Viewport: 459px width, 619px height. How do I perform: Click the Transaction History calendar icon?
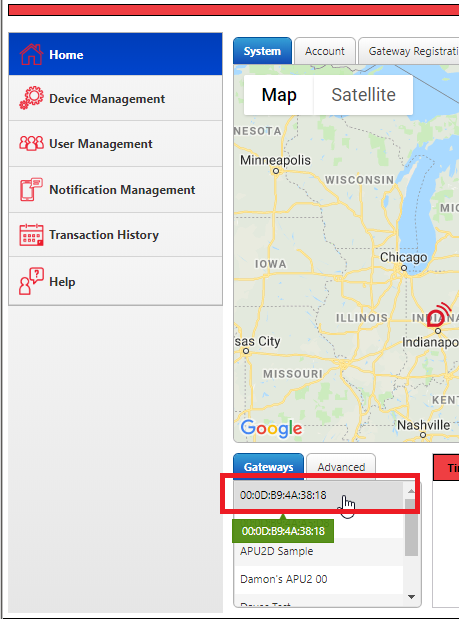click(x=31, y=234)
